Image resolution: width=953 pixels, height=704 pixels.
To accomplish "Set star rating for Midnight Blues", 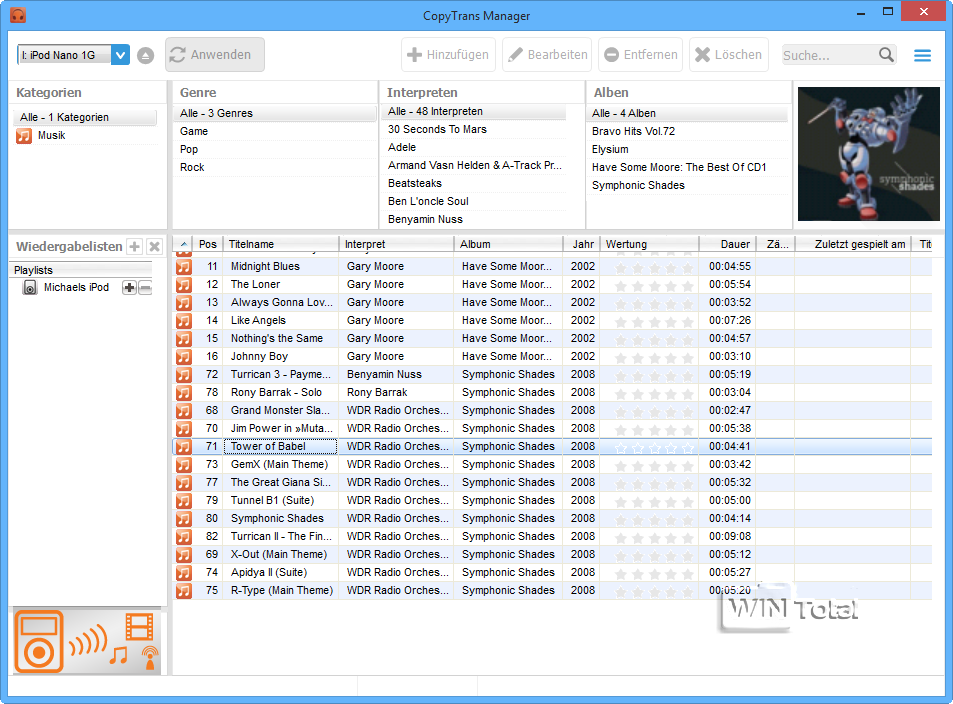I will 652,267.
